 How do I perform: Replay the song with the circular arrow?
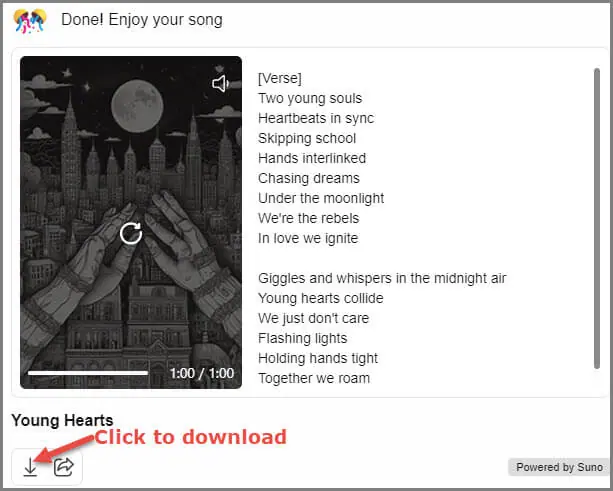pyautogui.click(x=131, y=234)
